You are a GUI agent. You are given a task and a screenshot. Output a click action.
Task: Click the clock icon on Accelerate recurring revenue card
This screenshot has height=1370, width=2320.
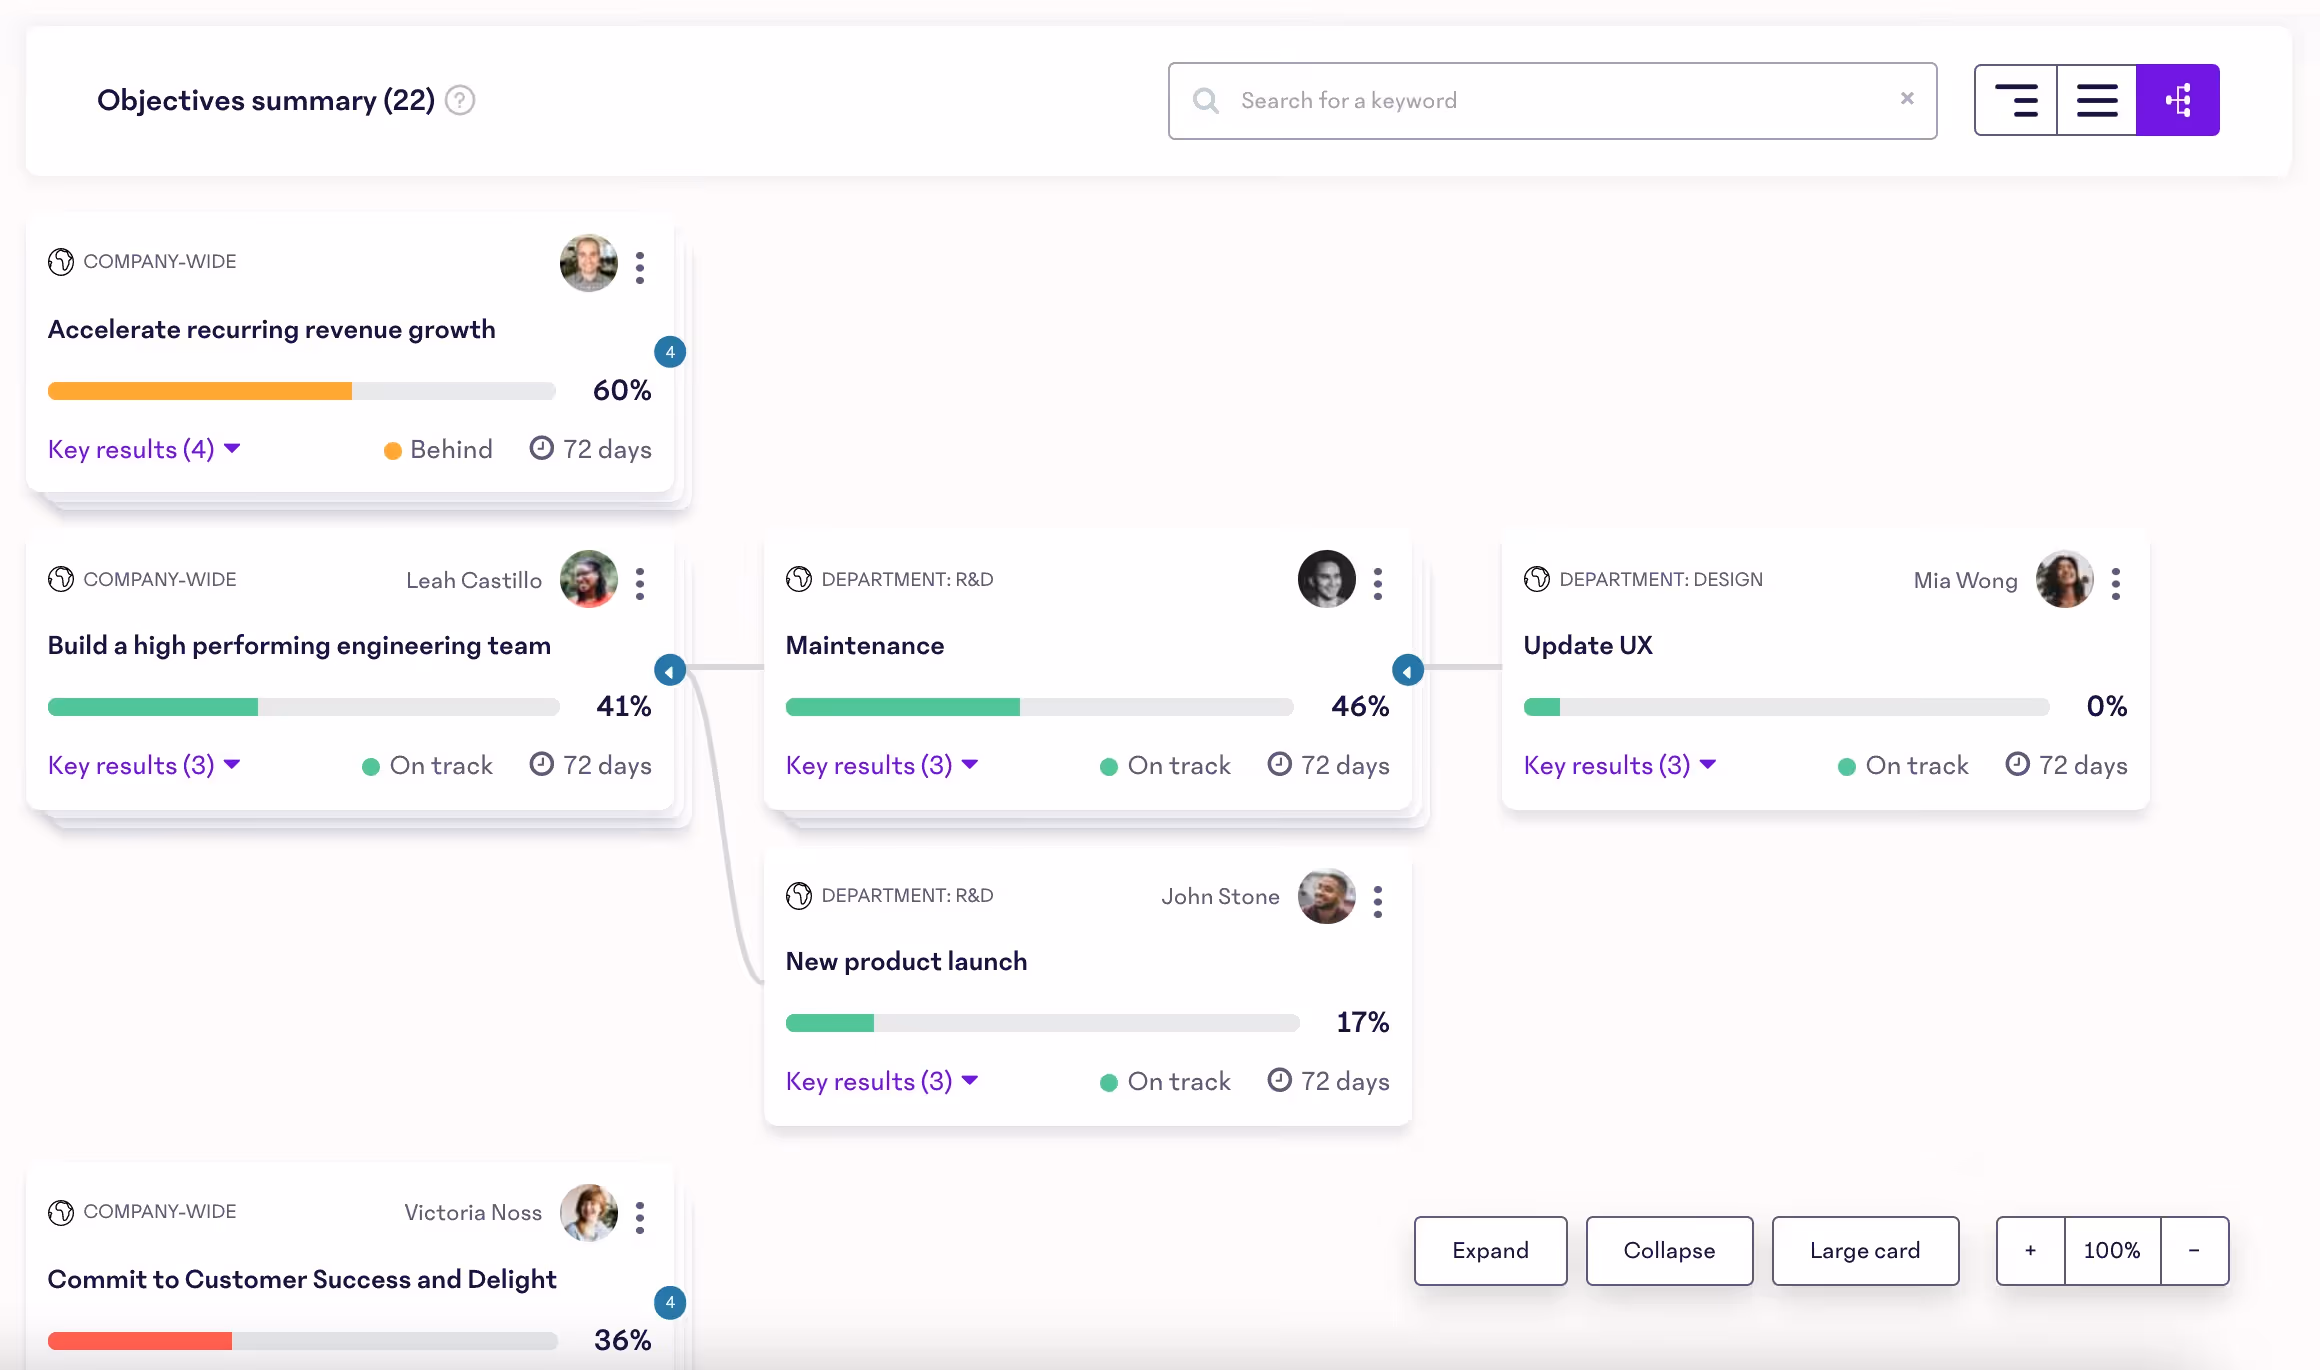(x=542, y=448)
